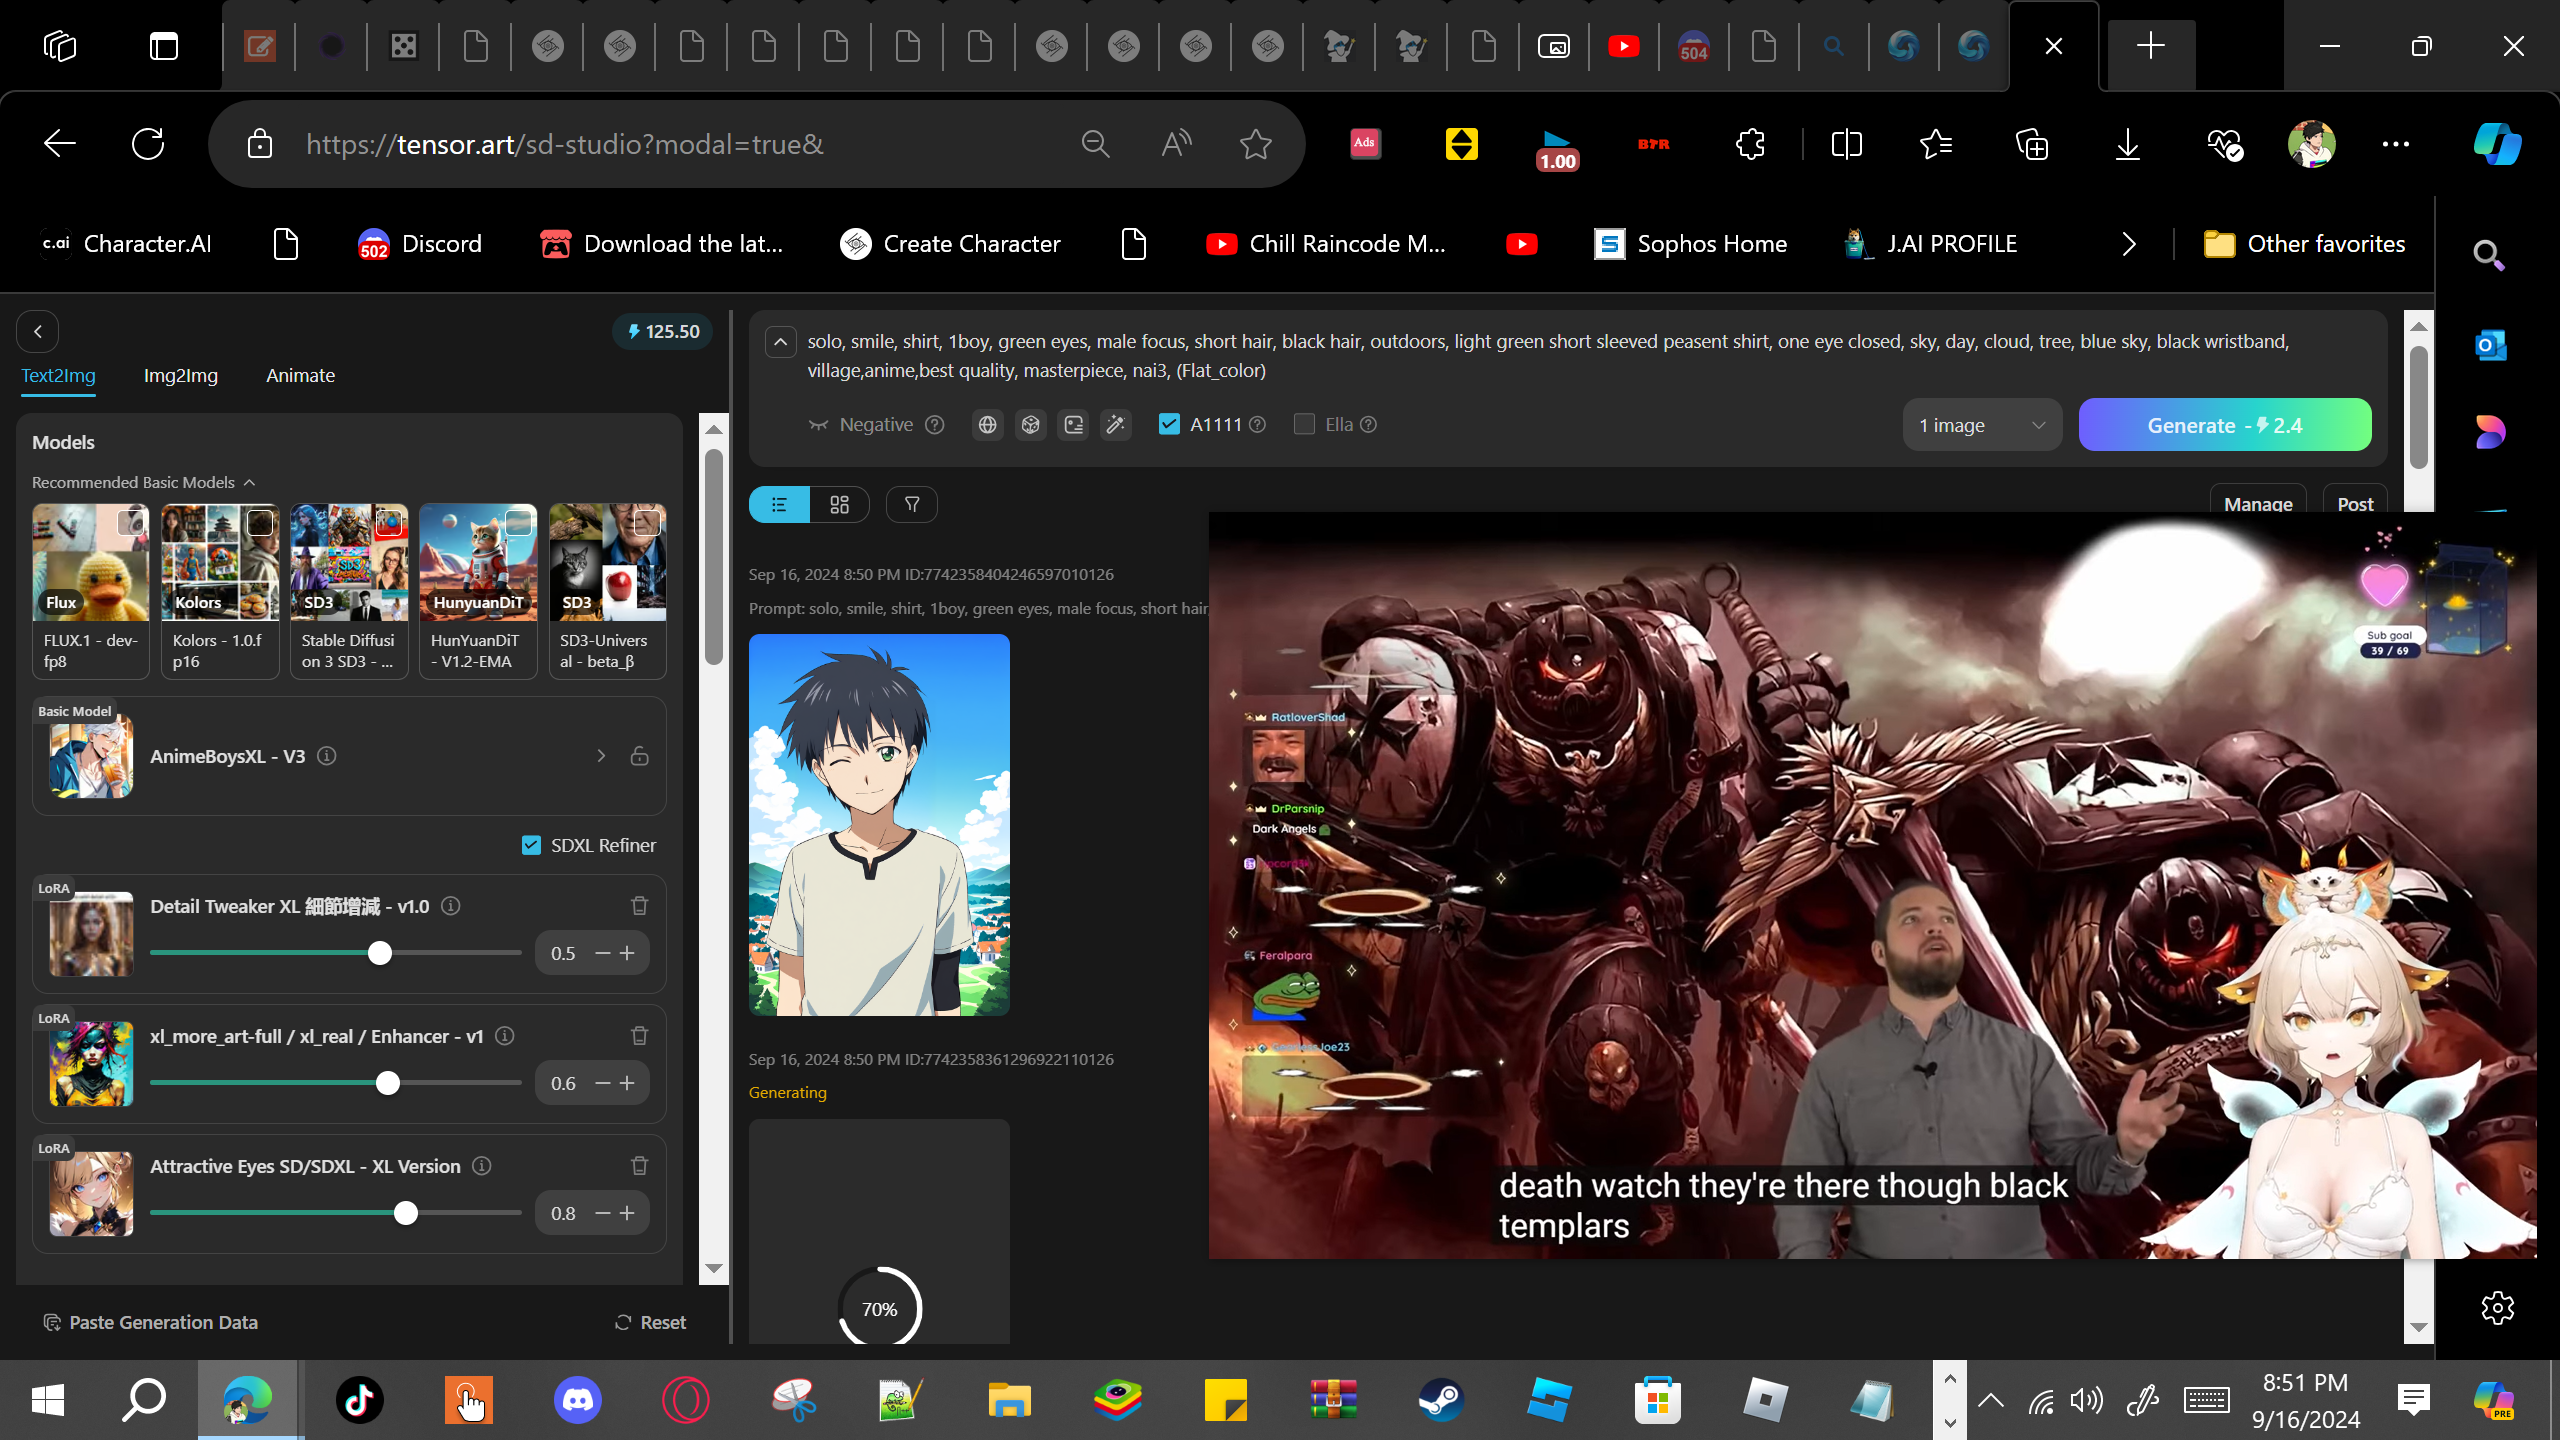This screenshot has height=1440, width=2560.
Task: Click the Generate button
Action: point(2225,425)
